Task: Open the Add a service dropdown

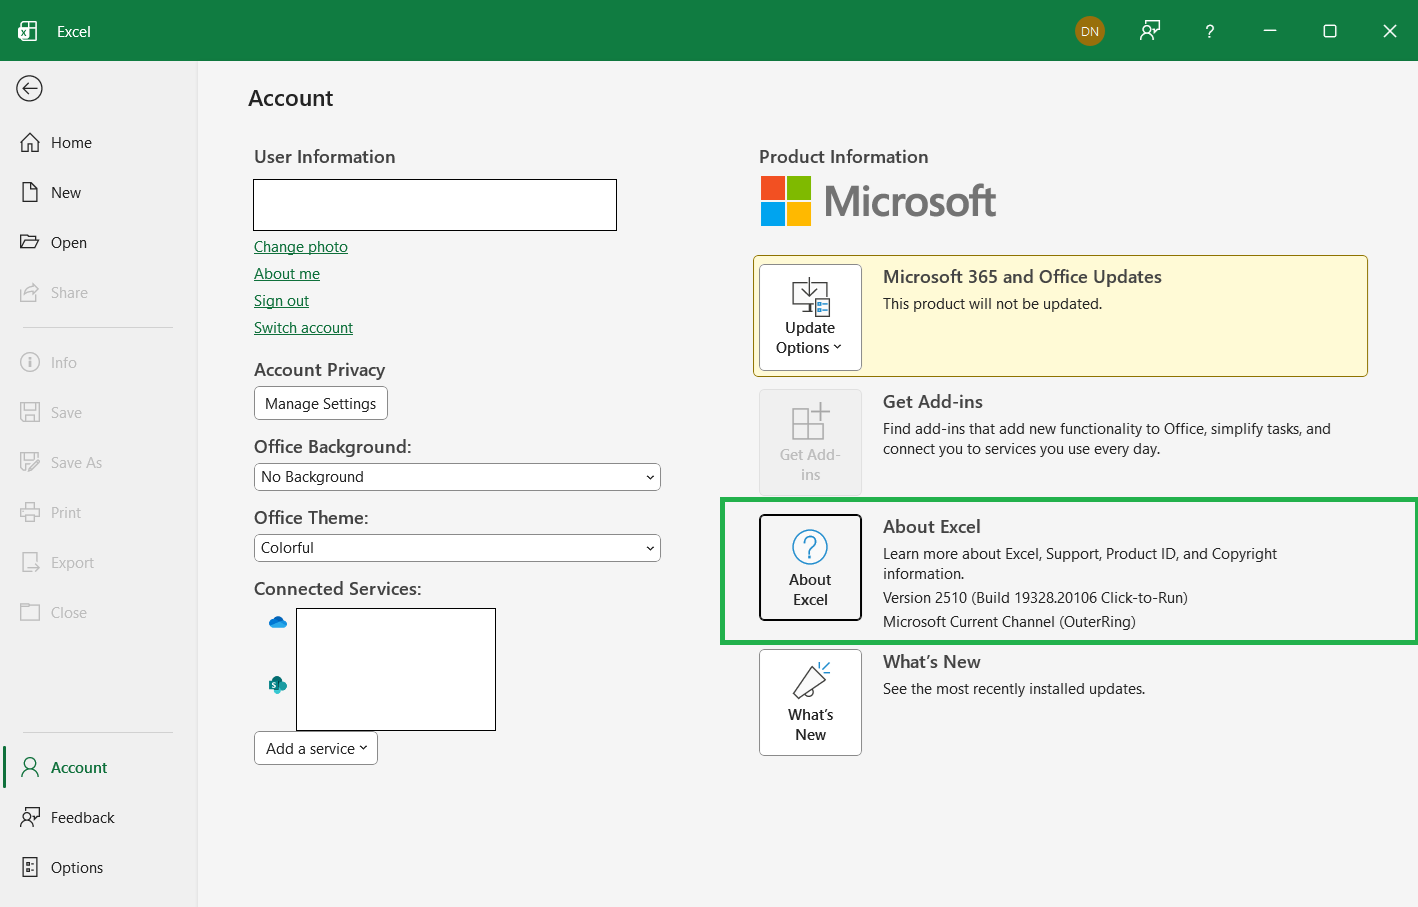Action: [x=316, y=749]
